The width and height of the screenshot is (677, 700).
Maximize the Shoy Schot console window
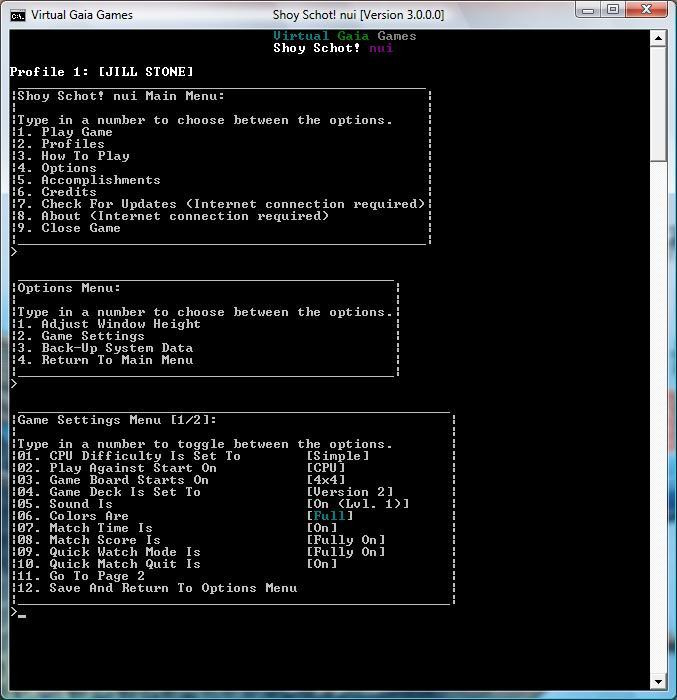[x=613, y=10]
